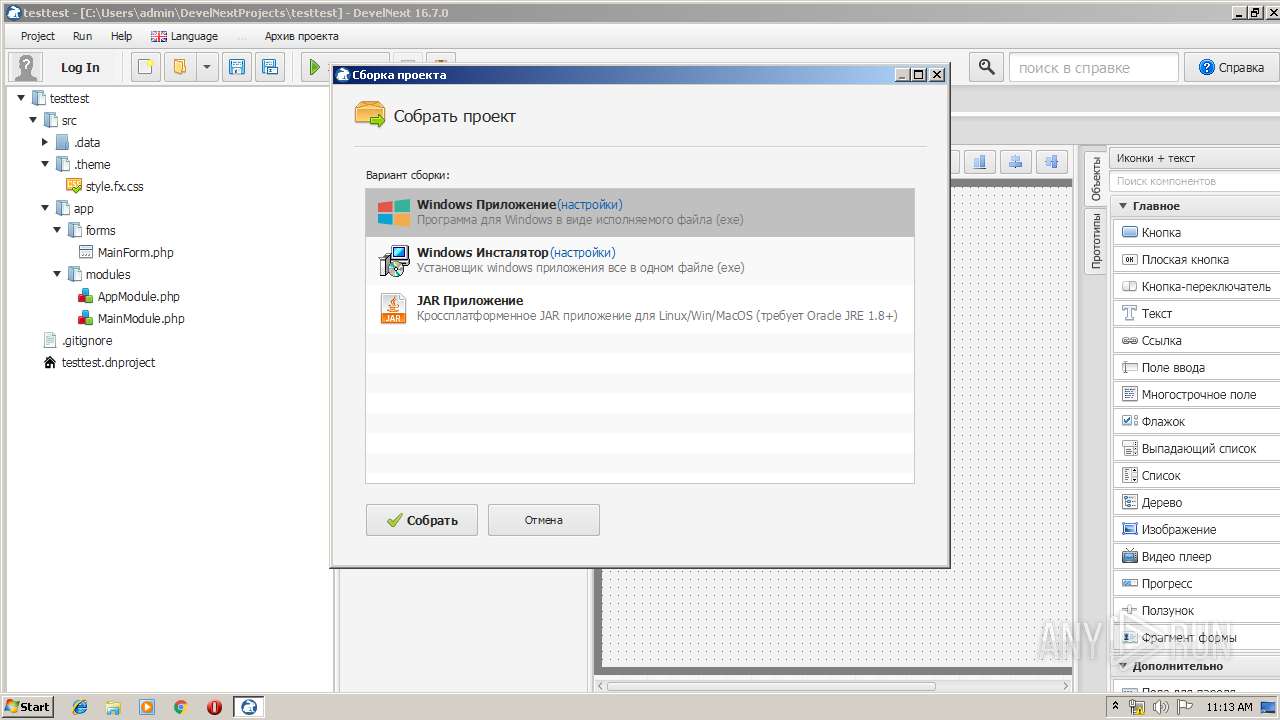Screen dimensions: 1280x720
Task: Switch to the Прототипы vertical tab
Action: tap(1095, 241)
